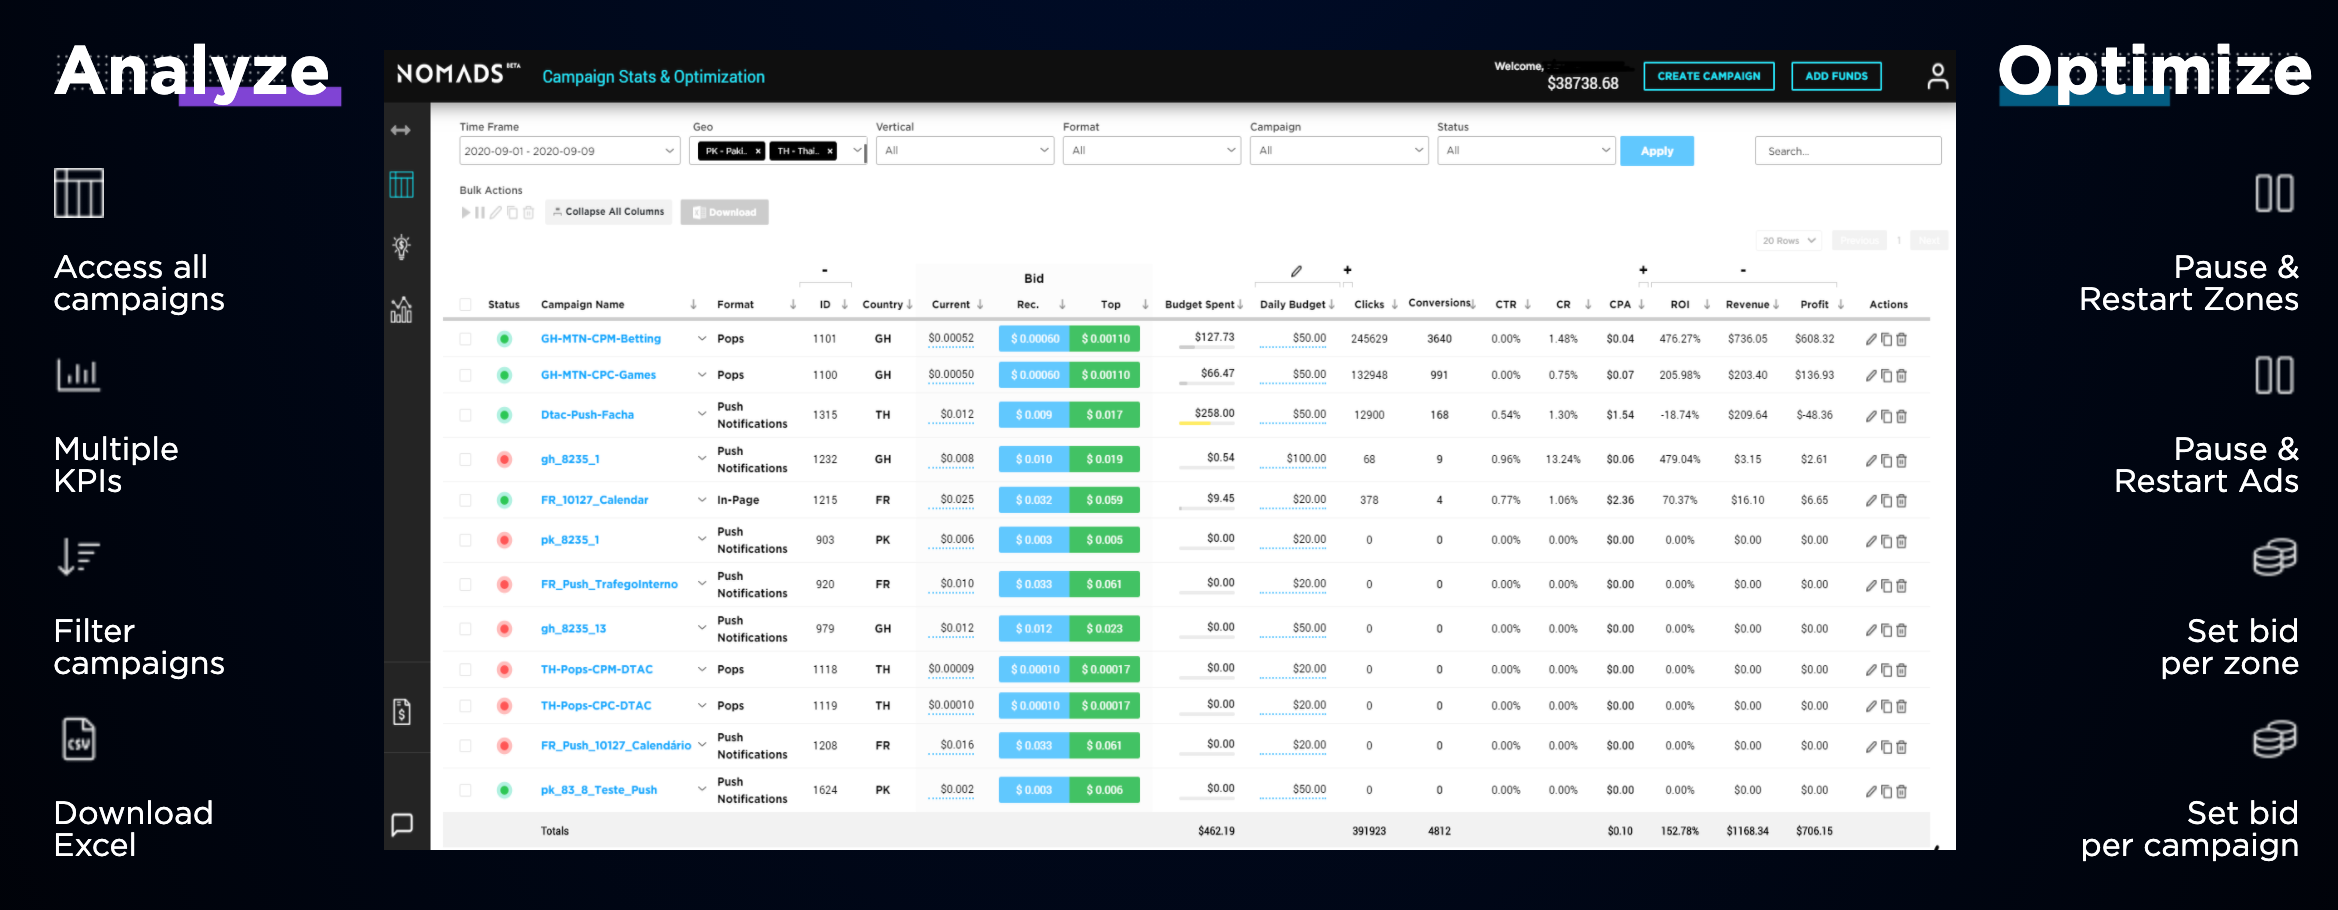Click the bulk action copy icon

[x=512, y=212]
